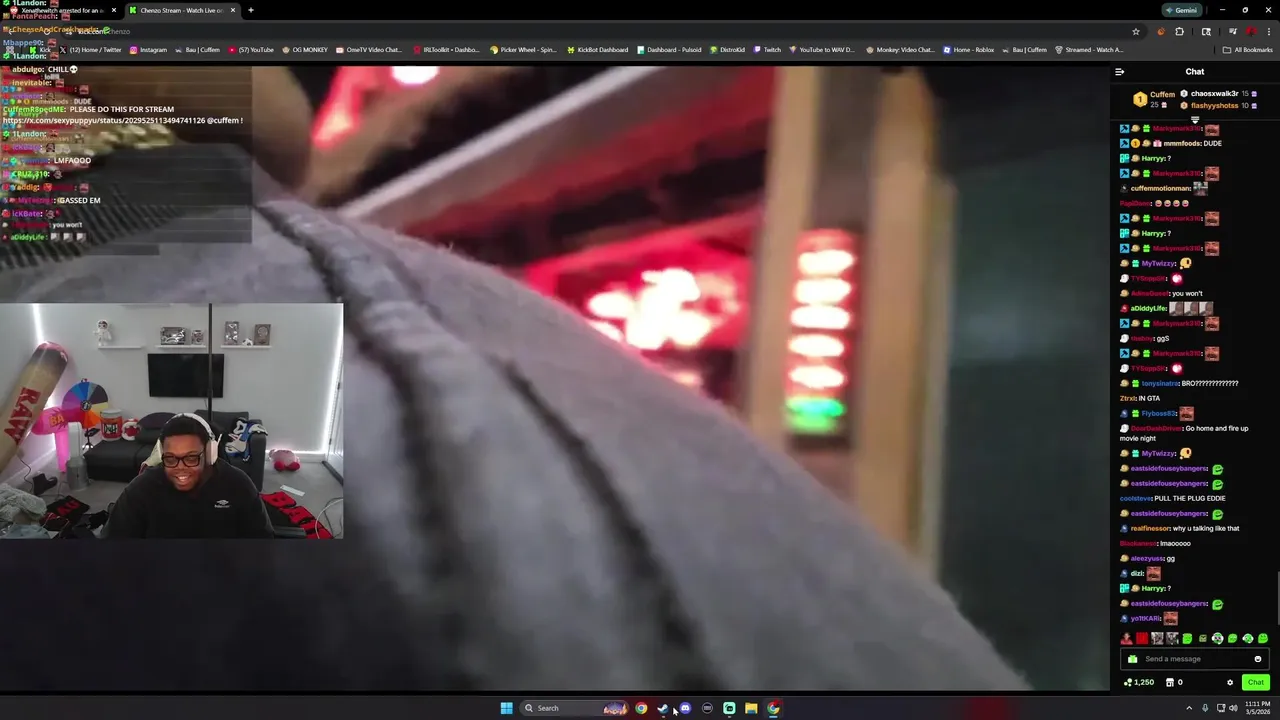Pick the rightmost green quick emote

coord(1263,638)
